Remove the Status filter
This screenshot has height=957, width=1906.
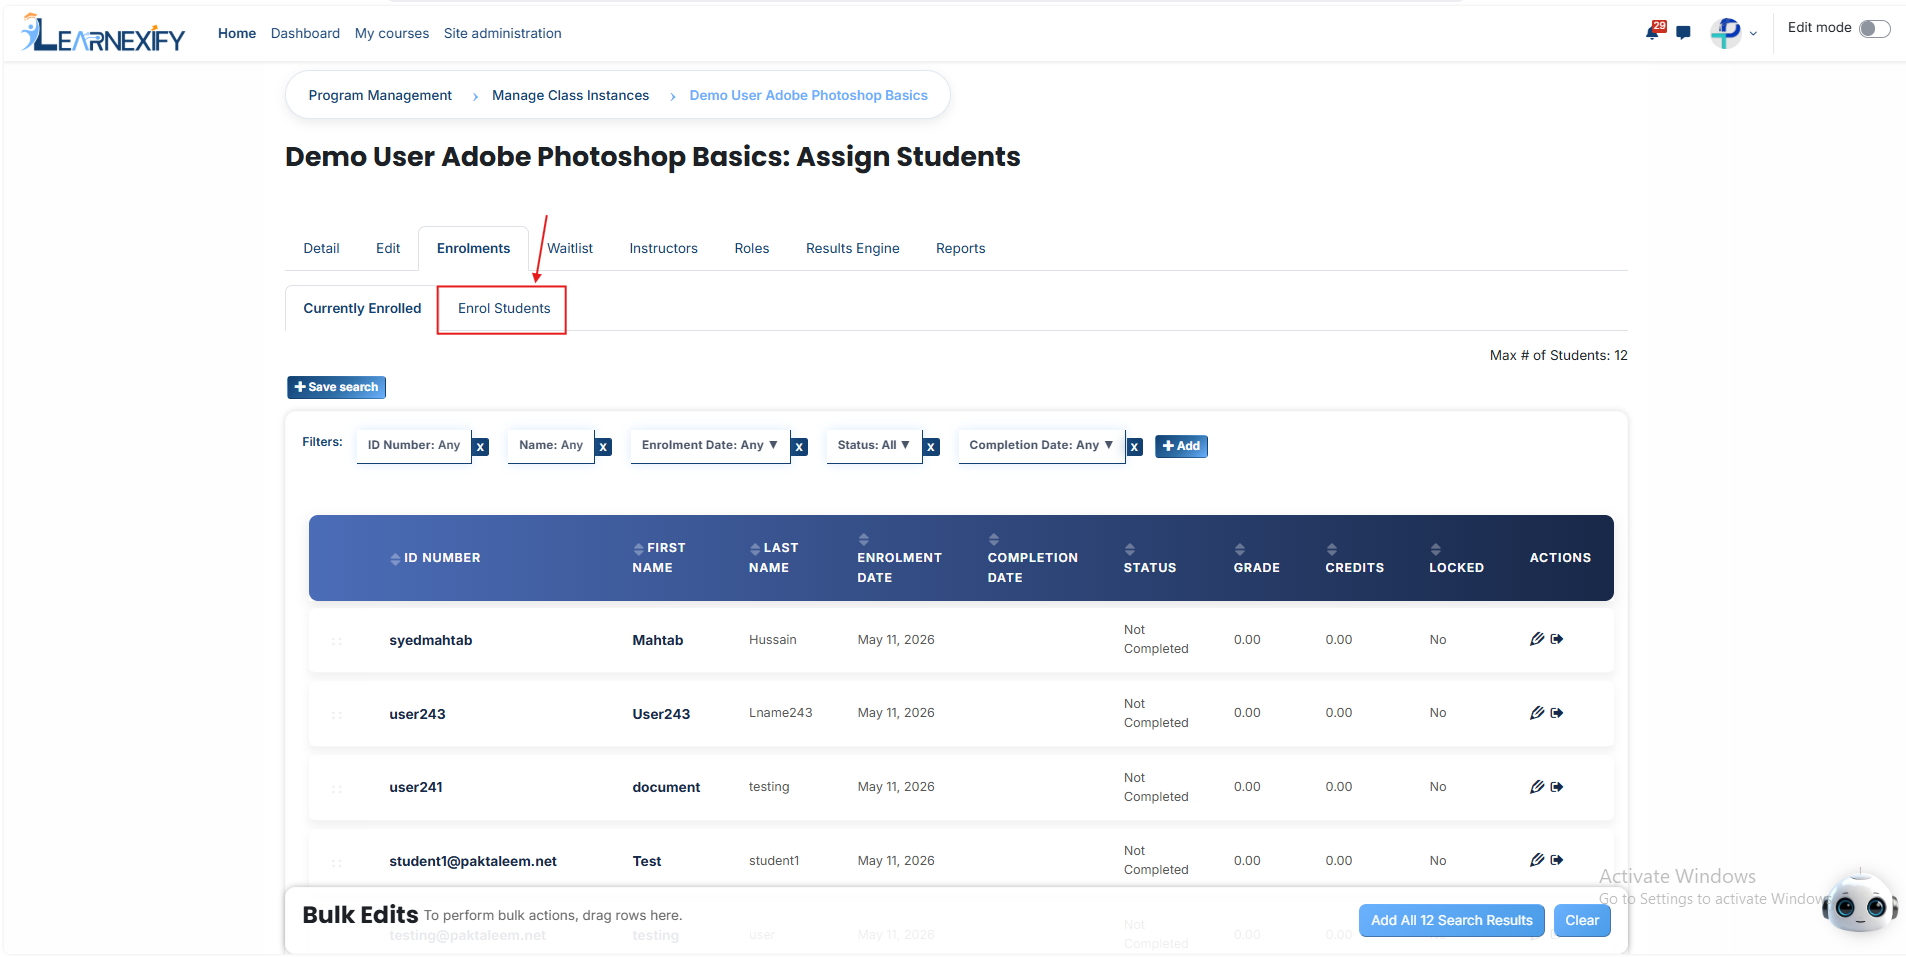click(931, 447)
